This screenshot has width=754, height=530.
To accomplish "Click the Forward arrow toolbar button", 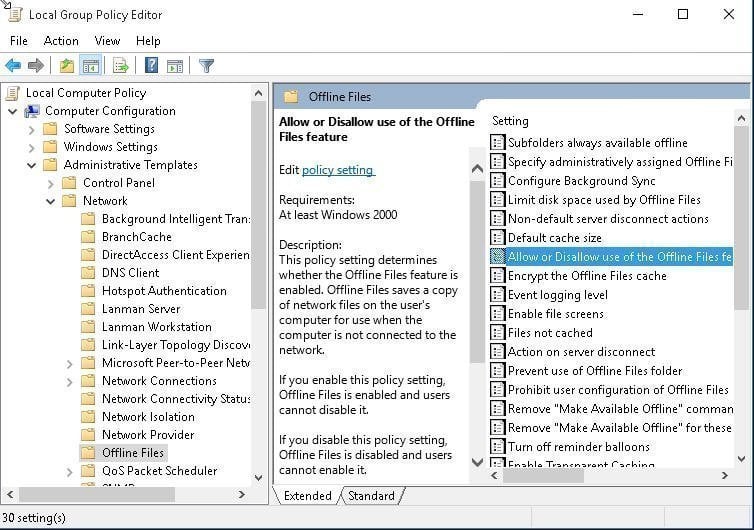I will [36, 65].
